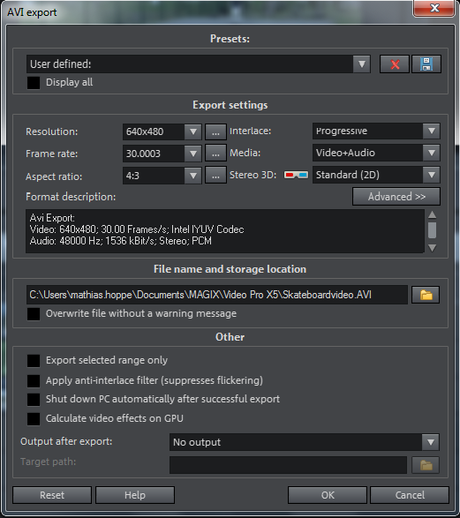The image size is (460, 518).
Task: Open custom aspect ratio ellipsis button
Action: click(216, 176)
